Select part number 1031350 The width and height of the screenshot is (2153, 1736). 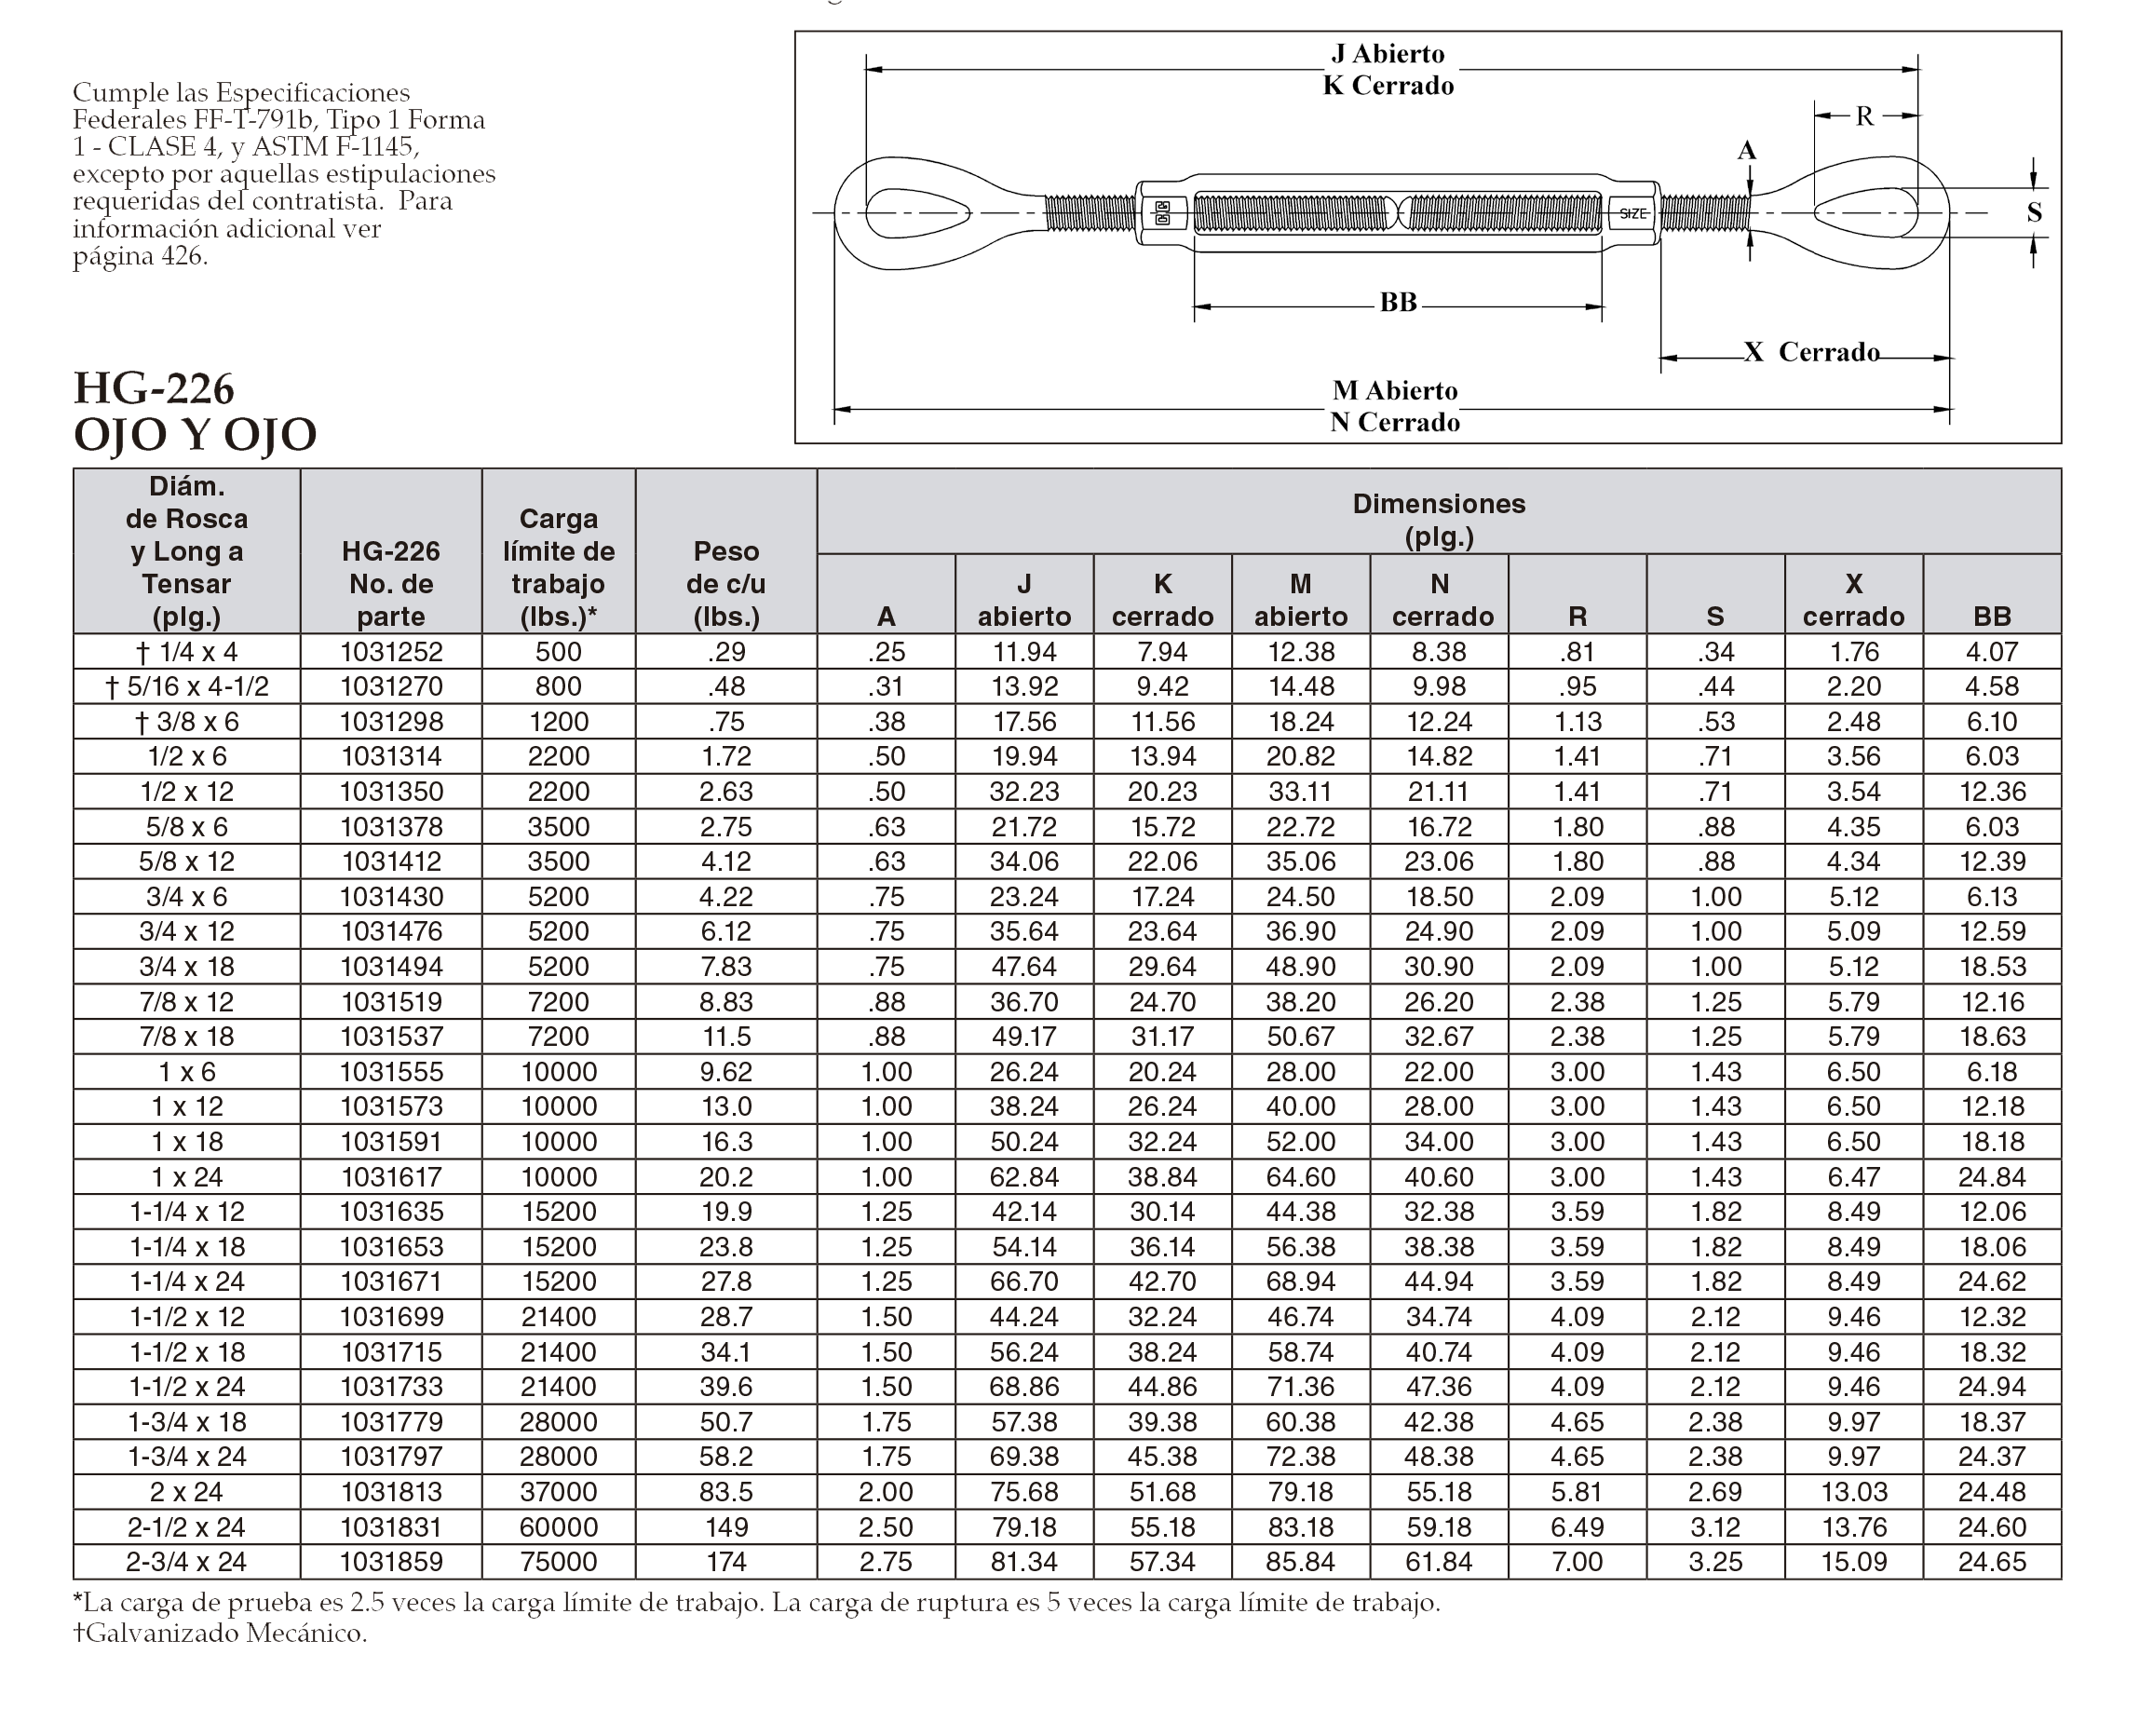[x=391, y=792]
